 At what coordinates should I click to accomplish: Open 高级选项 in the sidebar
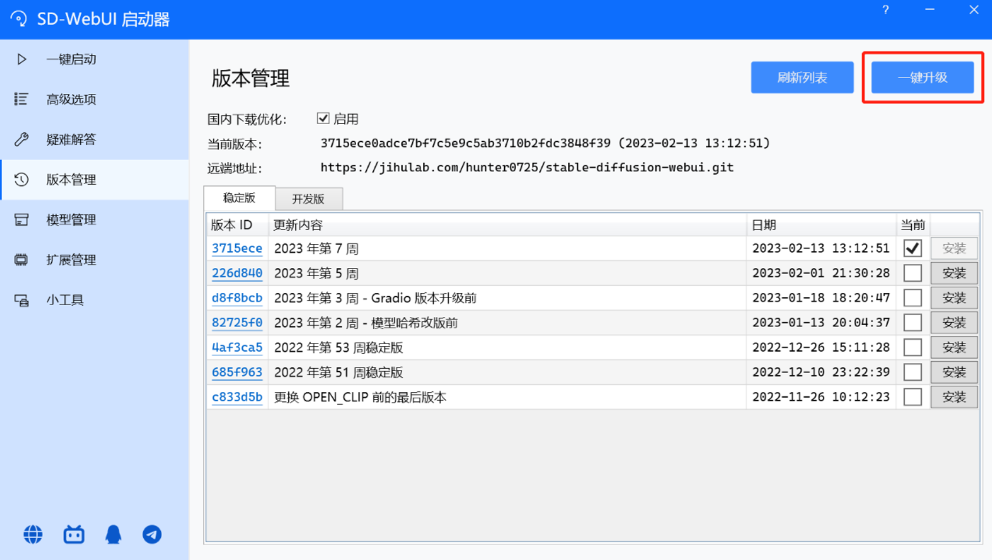[x=94, y=99]
